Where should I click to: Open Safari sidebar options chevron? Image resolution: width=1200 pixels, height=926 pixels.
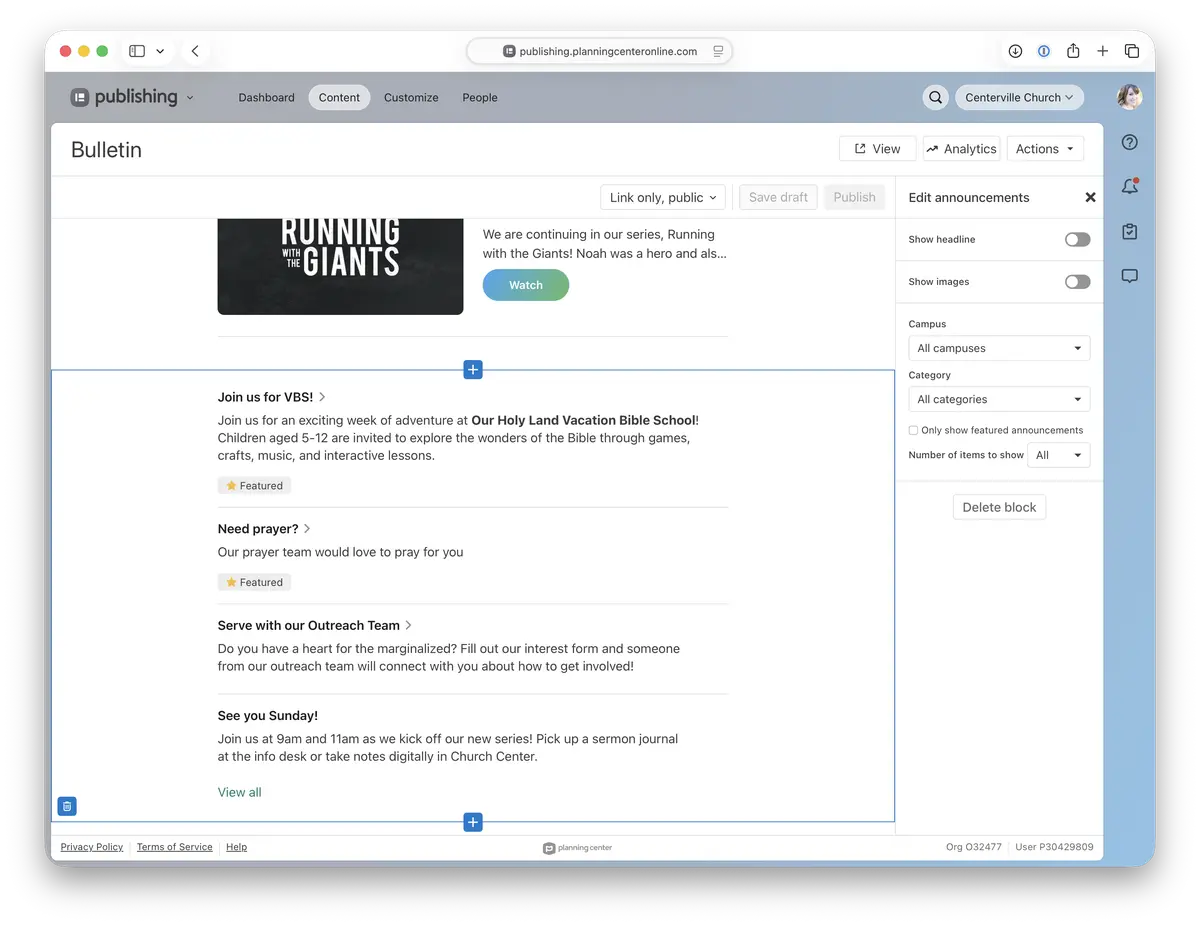click(x=160, y=51)
